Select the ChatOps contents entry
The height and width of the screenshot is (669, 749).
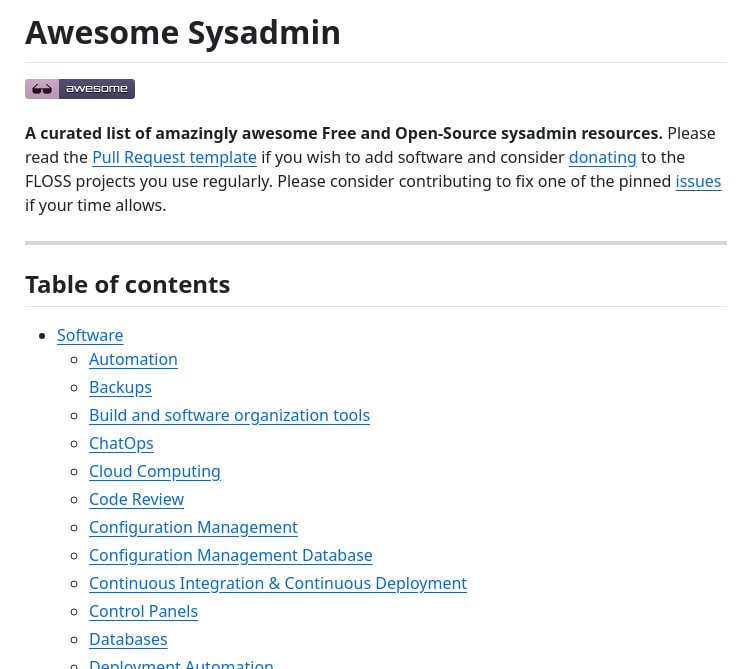[121, 443]
